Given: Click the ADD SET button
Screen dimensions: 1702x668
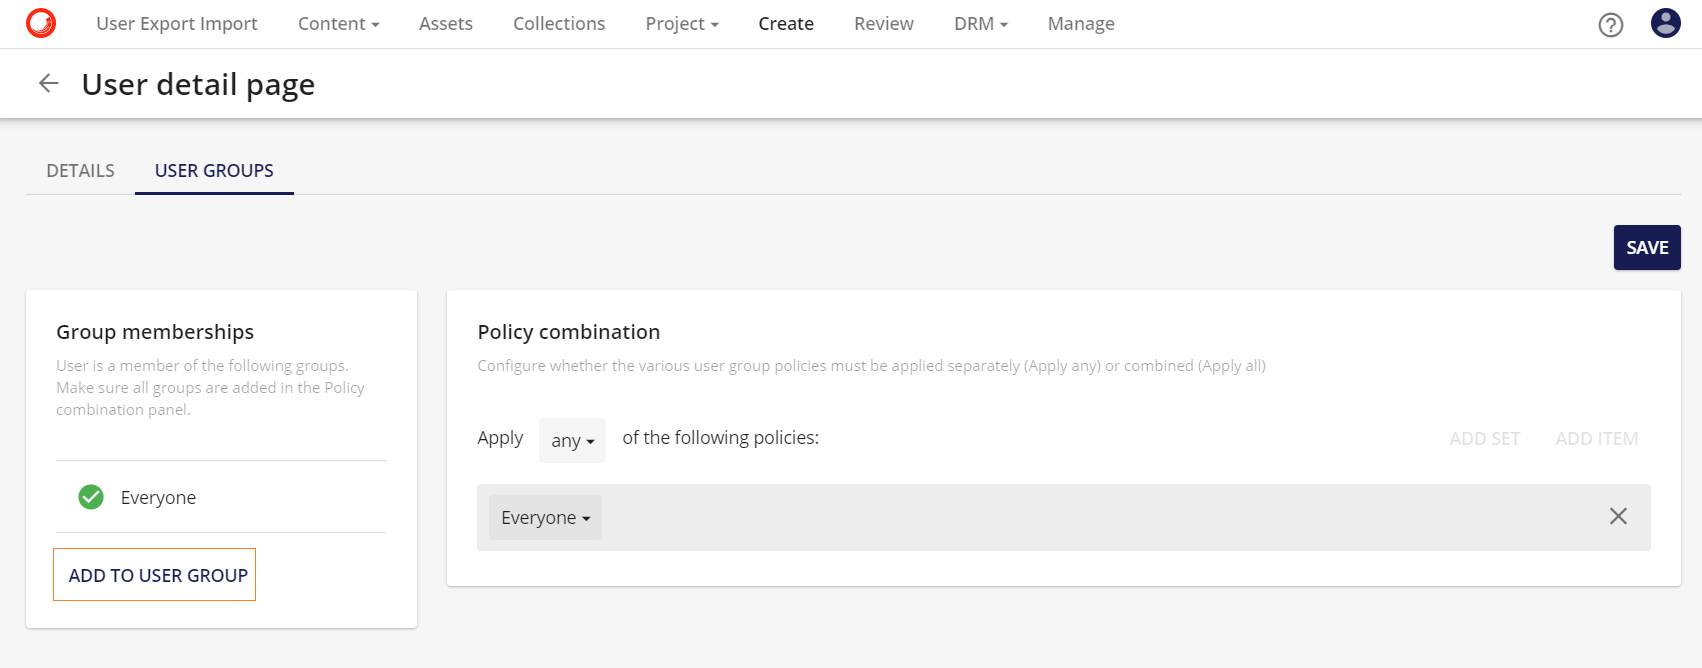Looking at the screenshot, I should coord(1485,439).
